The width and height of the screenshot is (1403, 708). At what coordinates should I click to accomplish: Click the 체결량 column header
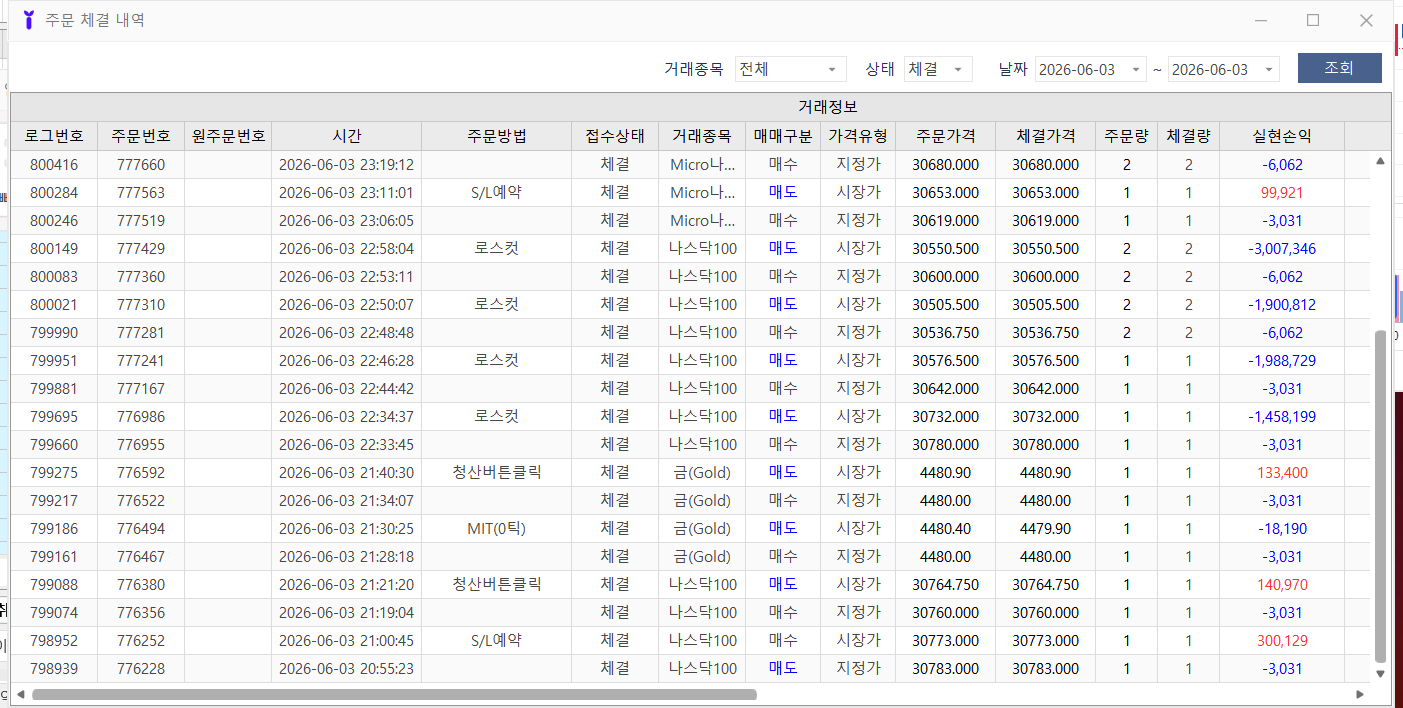[x=1189, y=136]
